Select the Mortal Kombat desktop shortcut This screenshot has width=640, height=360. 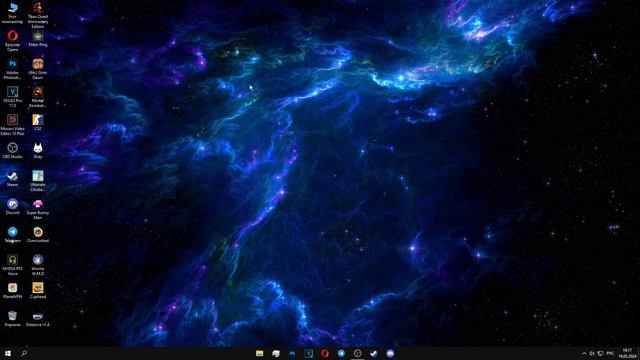tap(38, 97)
